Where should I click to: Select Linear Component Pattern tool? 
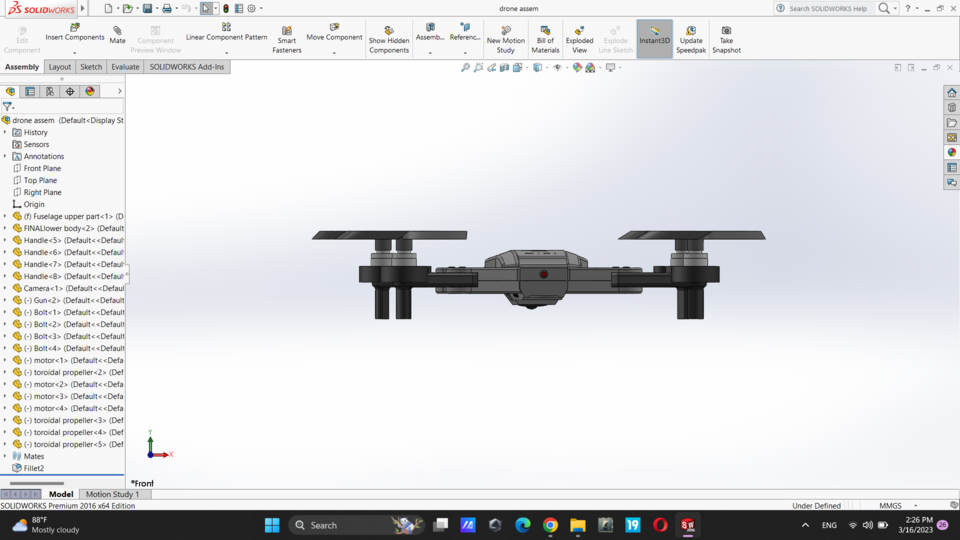227,32
